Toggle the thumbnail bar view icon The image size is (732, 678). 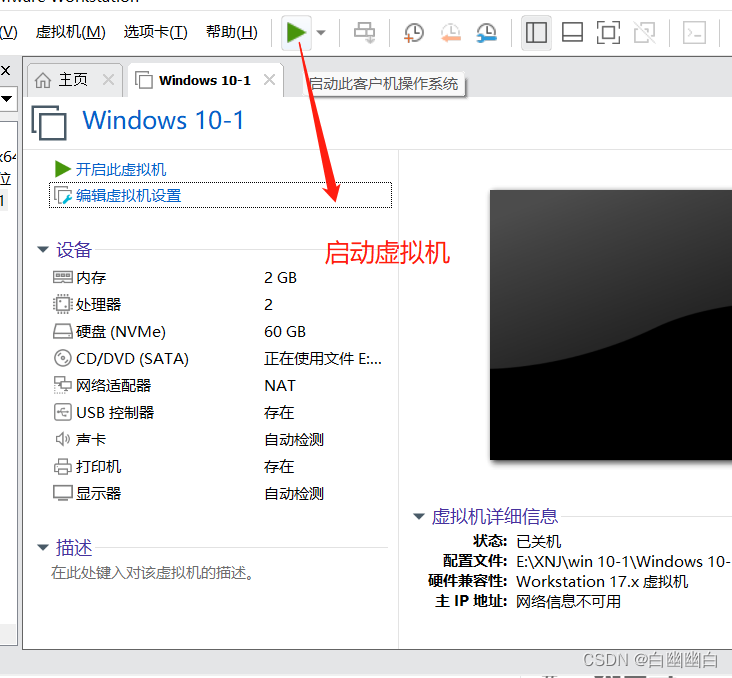pyautogui.click(x=572, y=33)
